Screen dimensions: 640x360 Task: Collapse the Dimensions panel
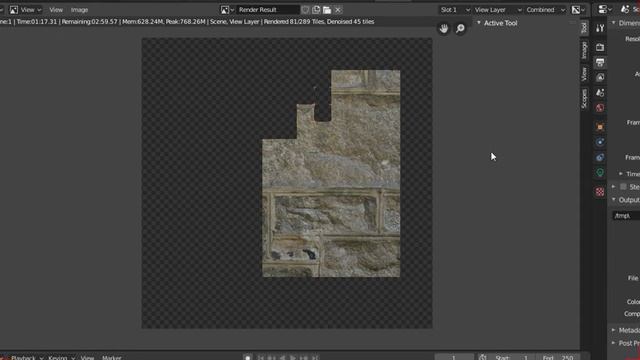tap(613, 23)
